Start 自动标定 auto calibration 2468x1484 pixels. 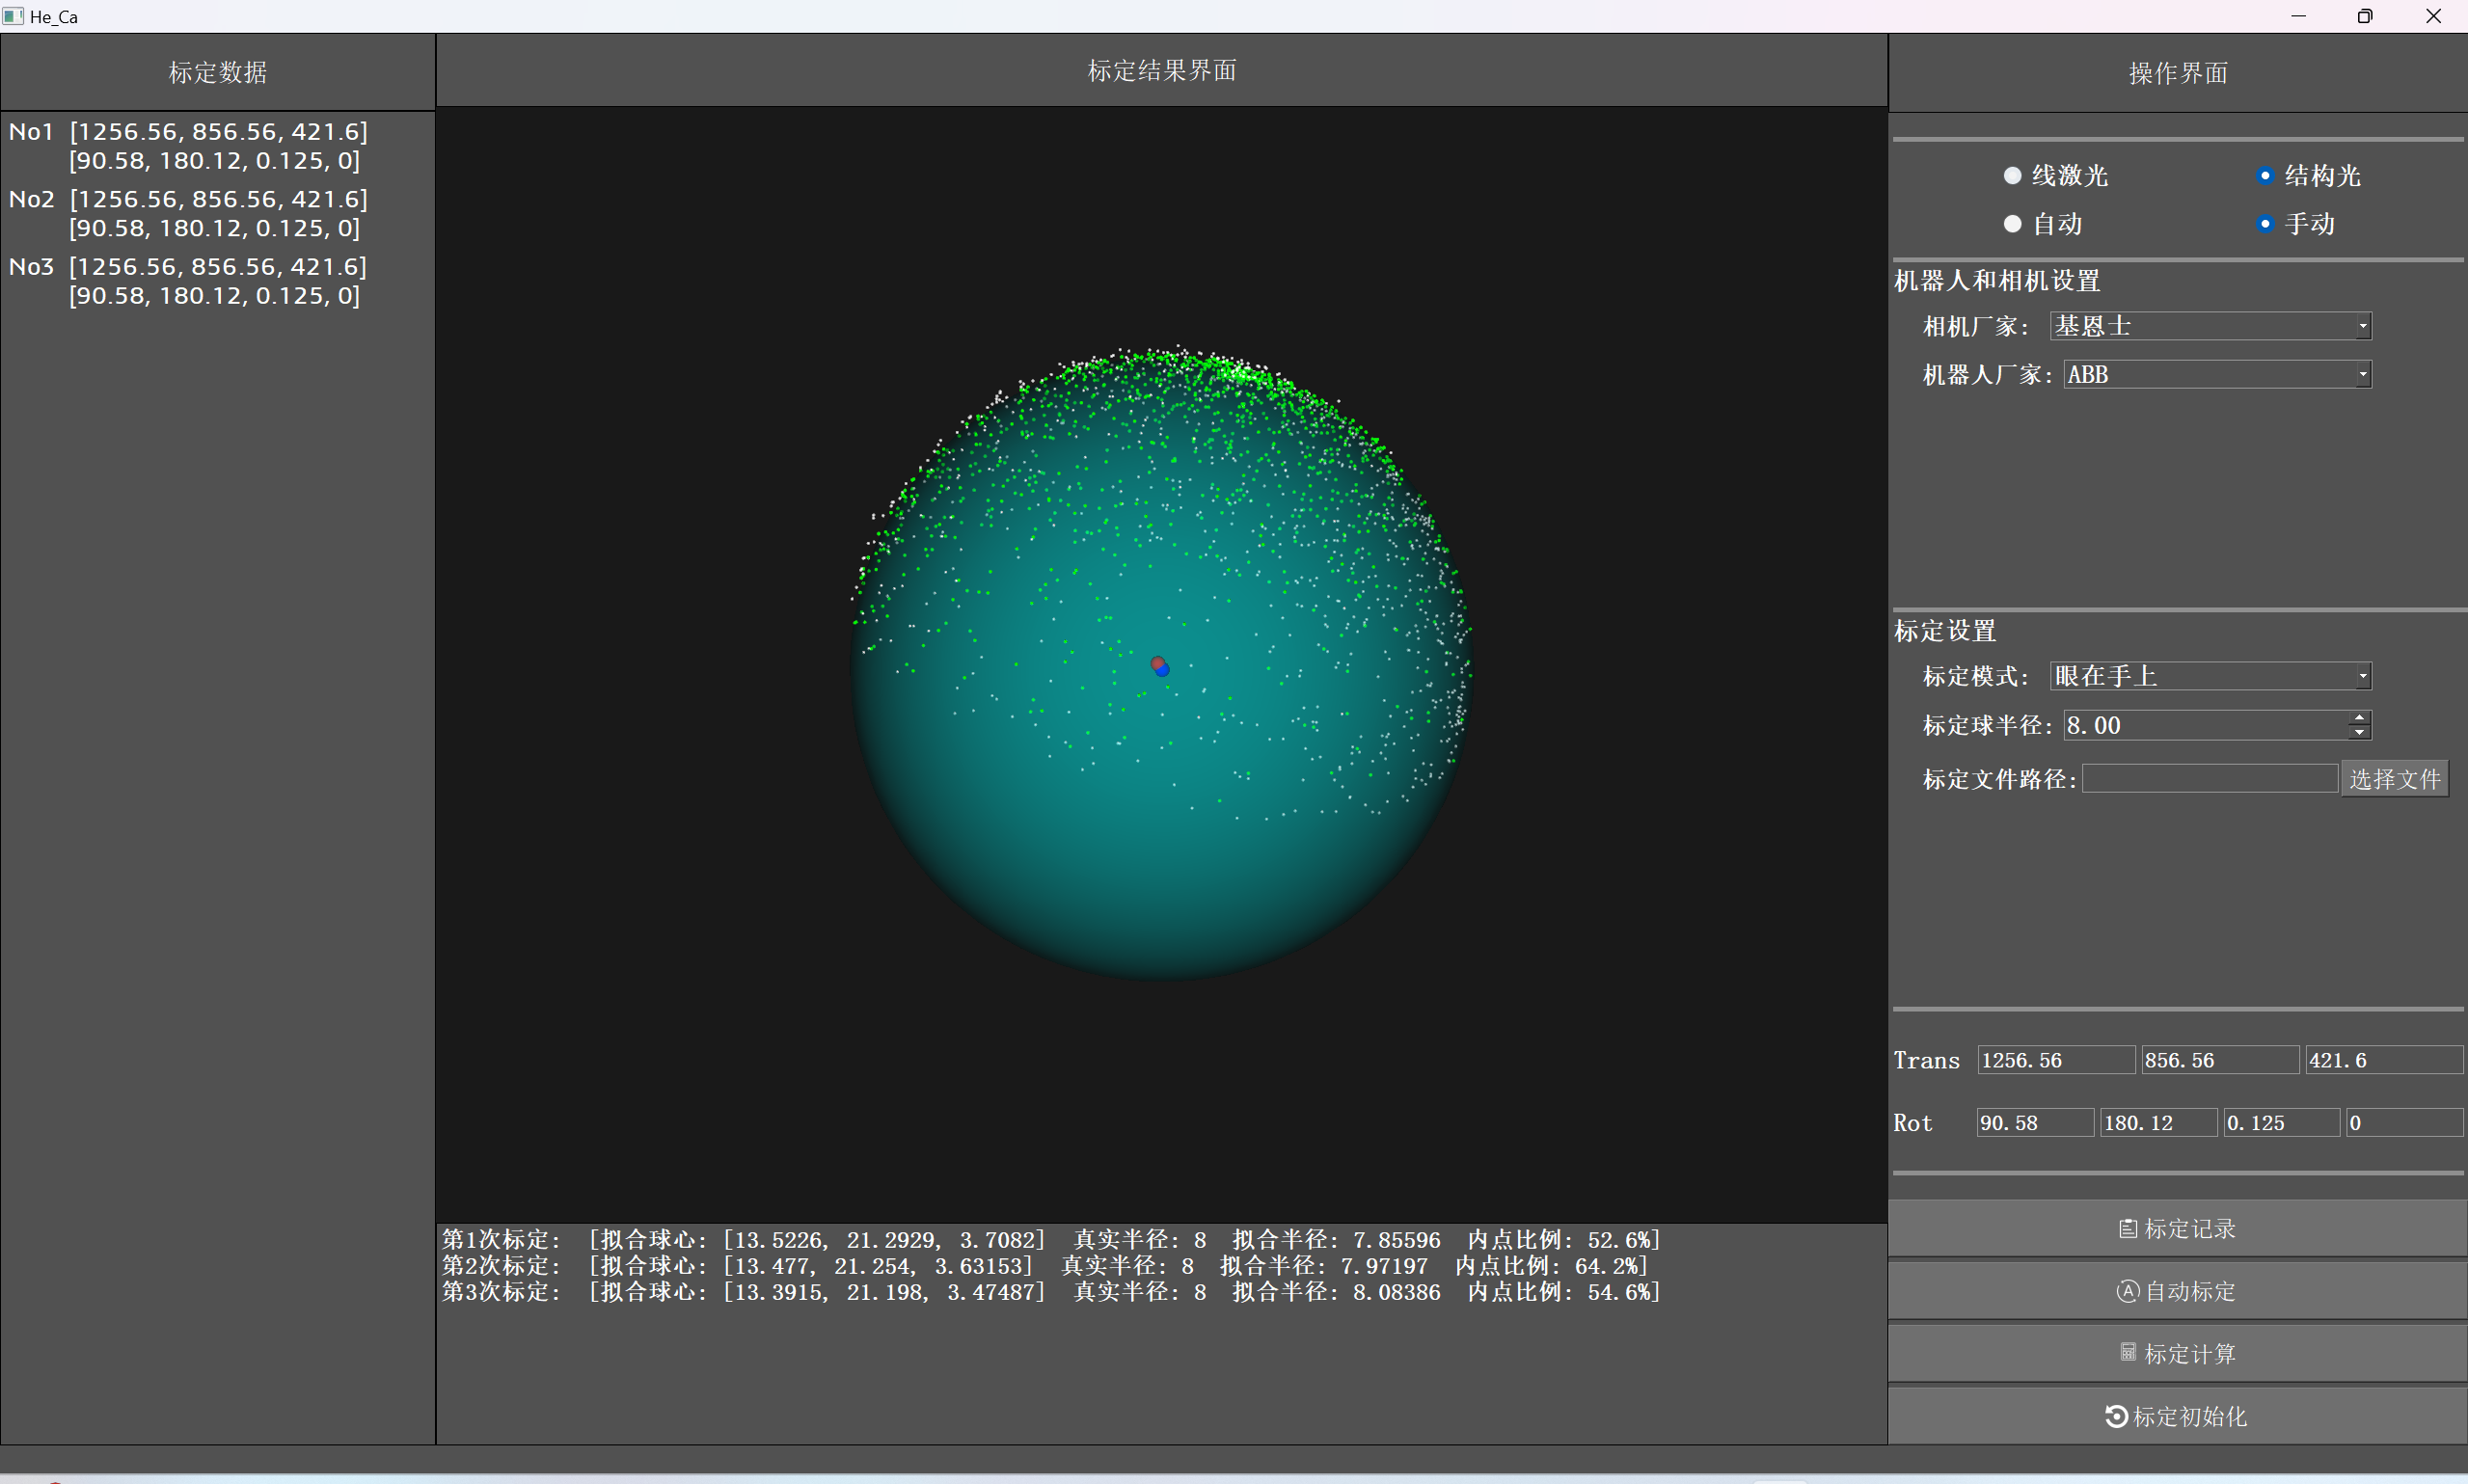(2177, 1291)
